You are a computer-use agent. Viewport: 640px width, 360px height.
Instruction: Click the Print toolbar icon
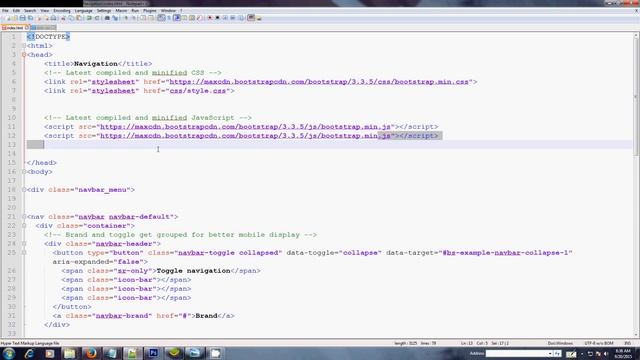tap(53, 18)
